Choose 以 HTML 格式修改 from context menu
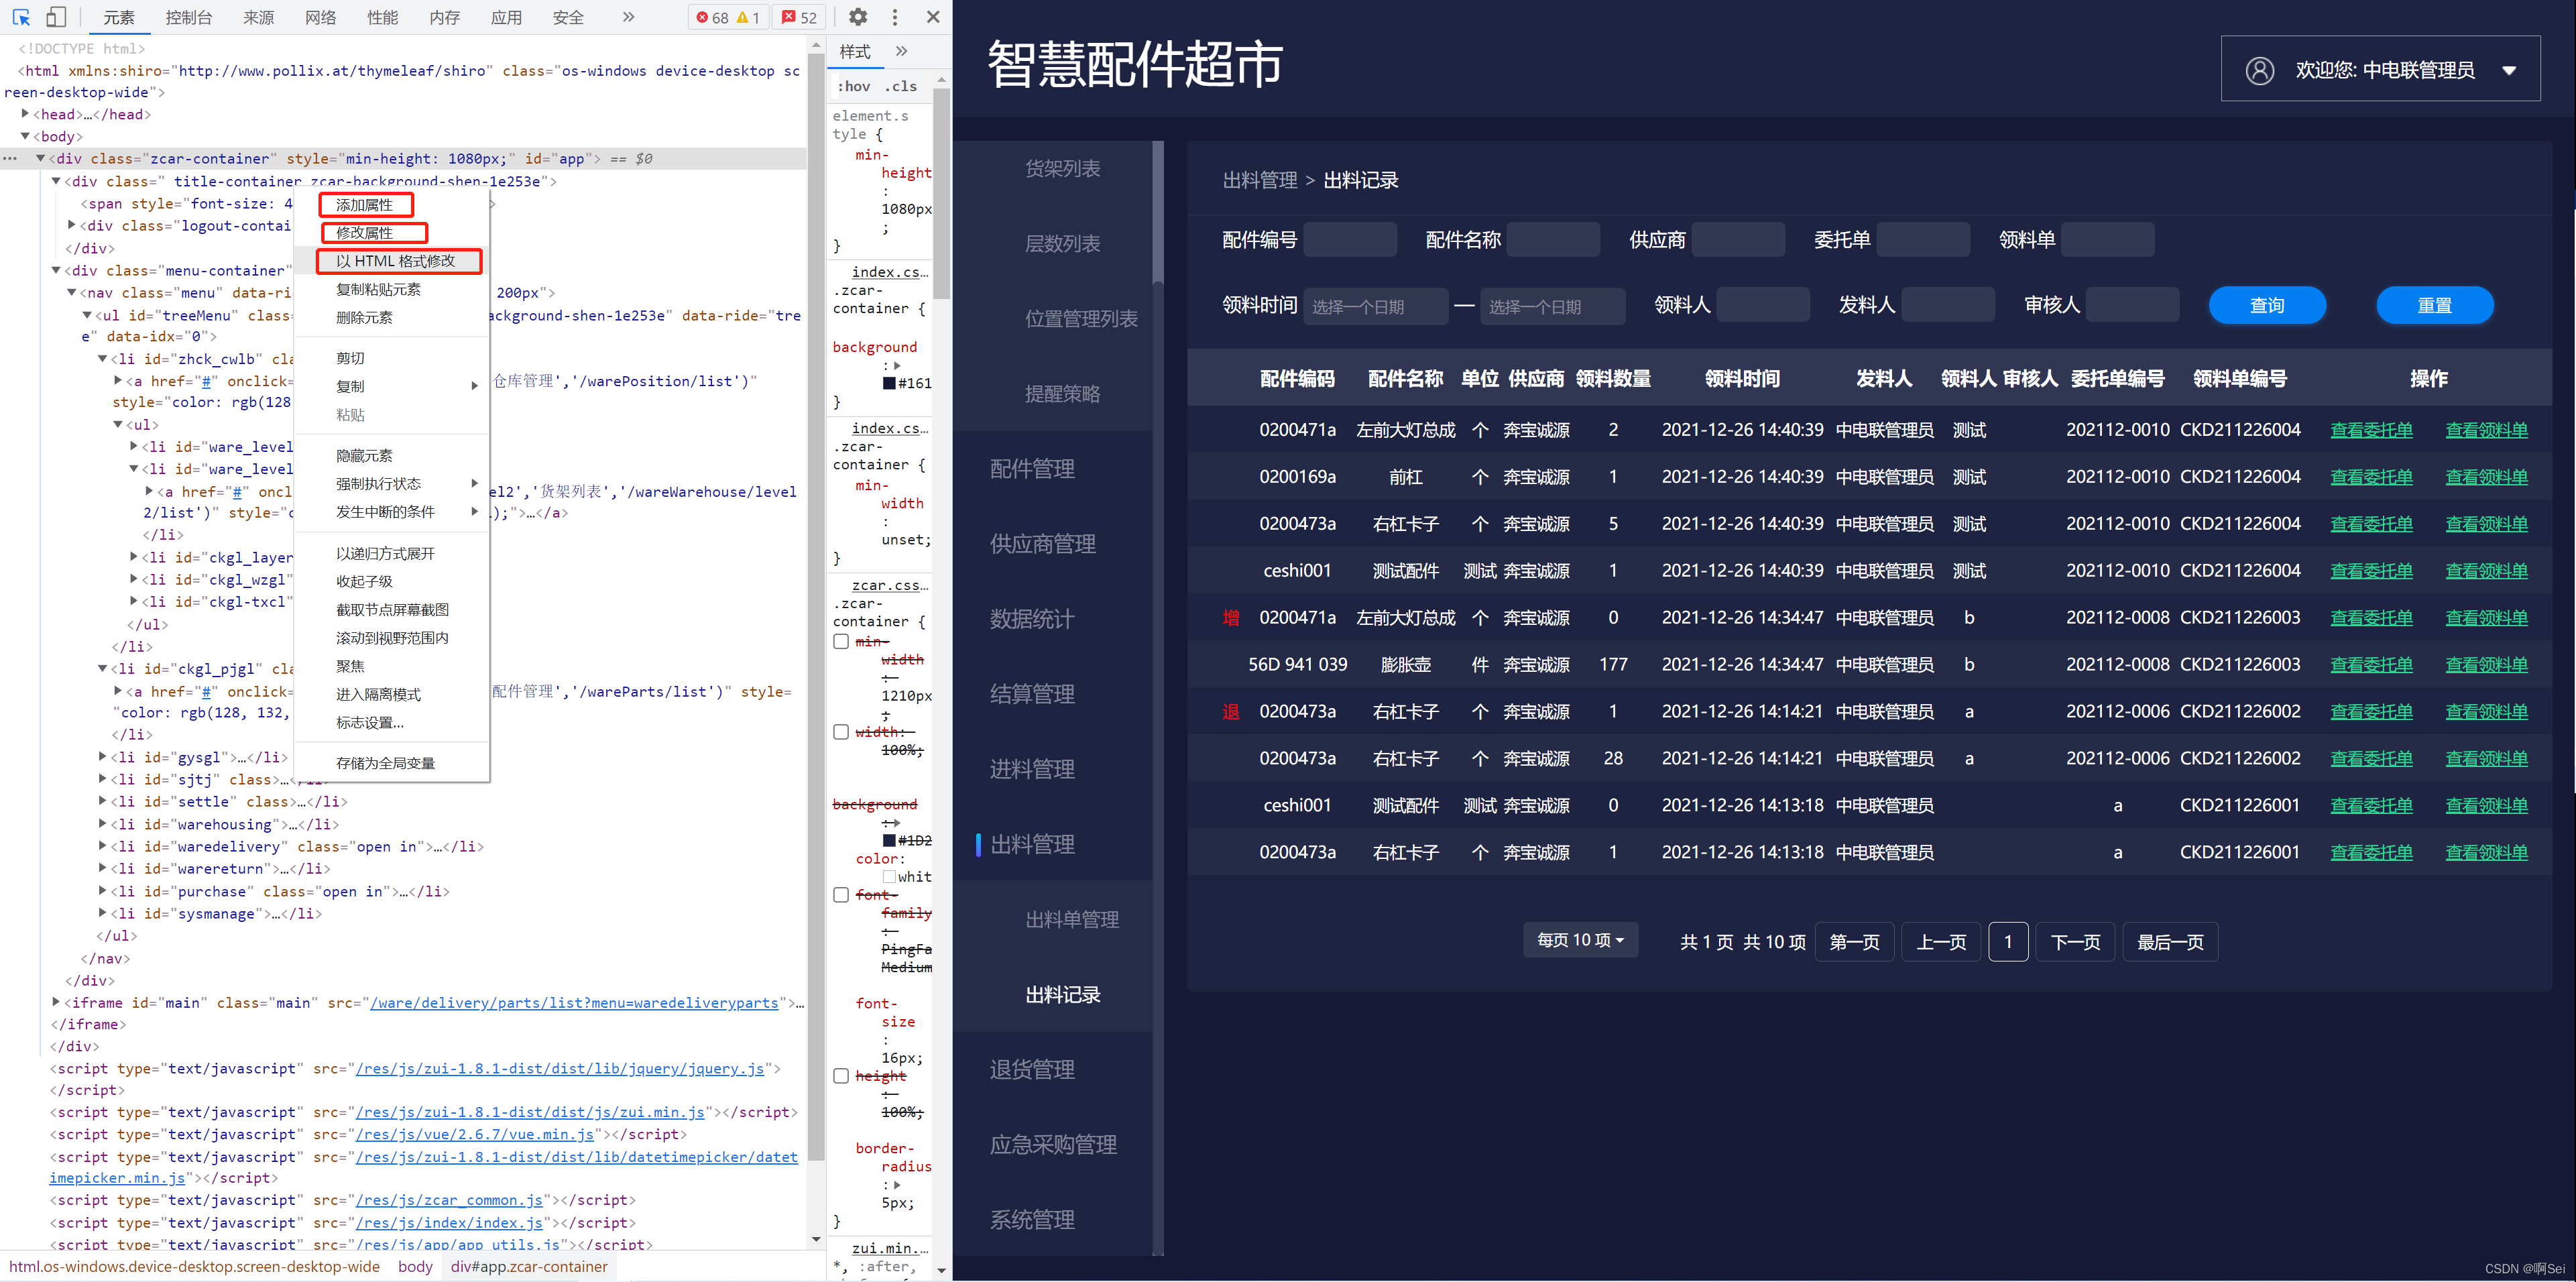Image resolution: width=2576 pixels, height=1282 pixels. (x=396, y=261)
